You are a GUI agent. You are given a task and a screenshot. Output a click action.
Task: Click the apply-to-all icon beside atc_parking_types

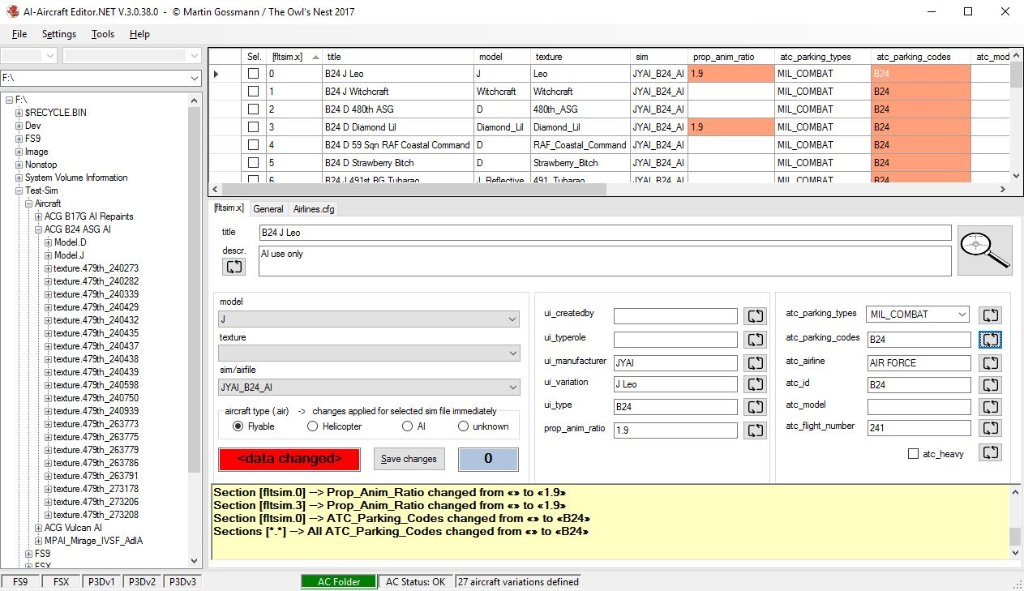pyautogui.click(x=989, y=315)
